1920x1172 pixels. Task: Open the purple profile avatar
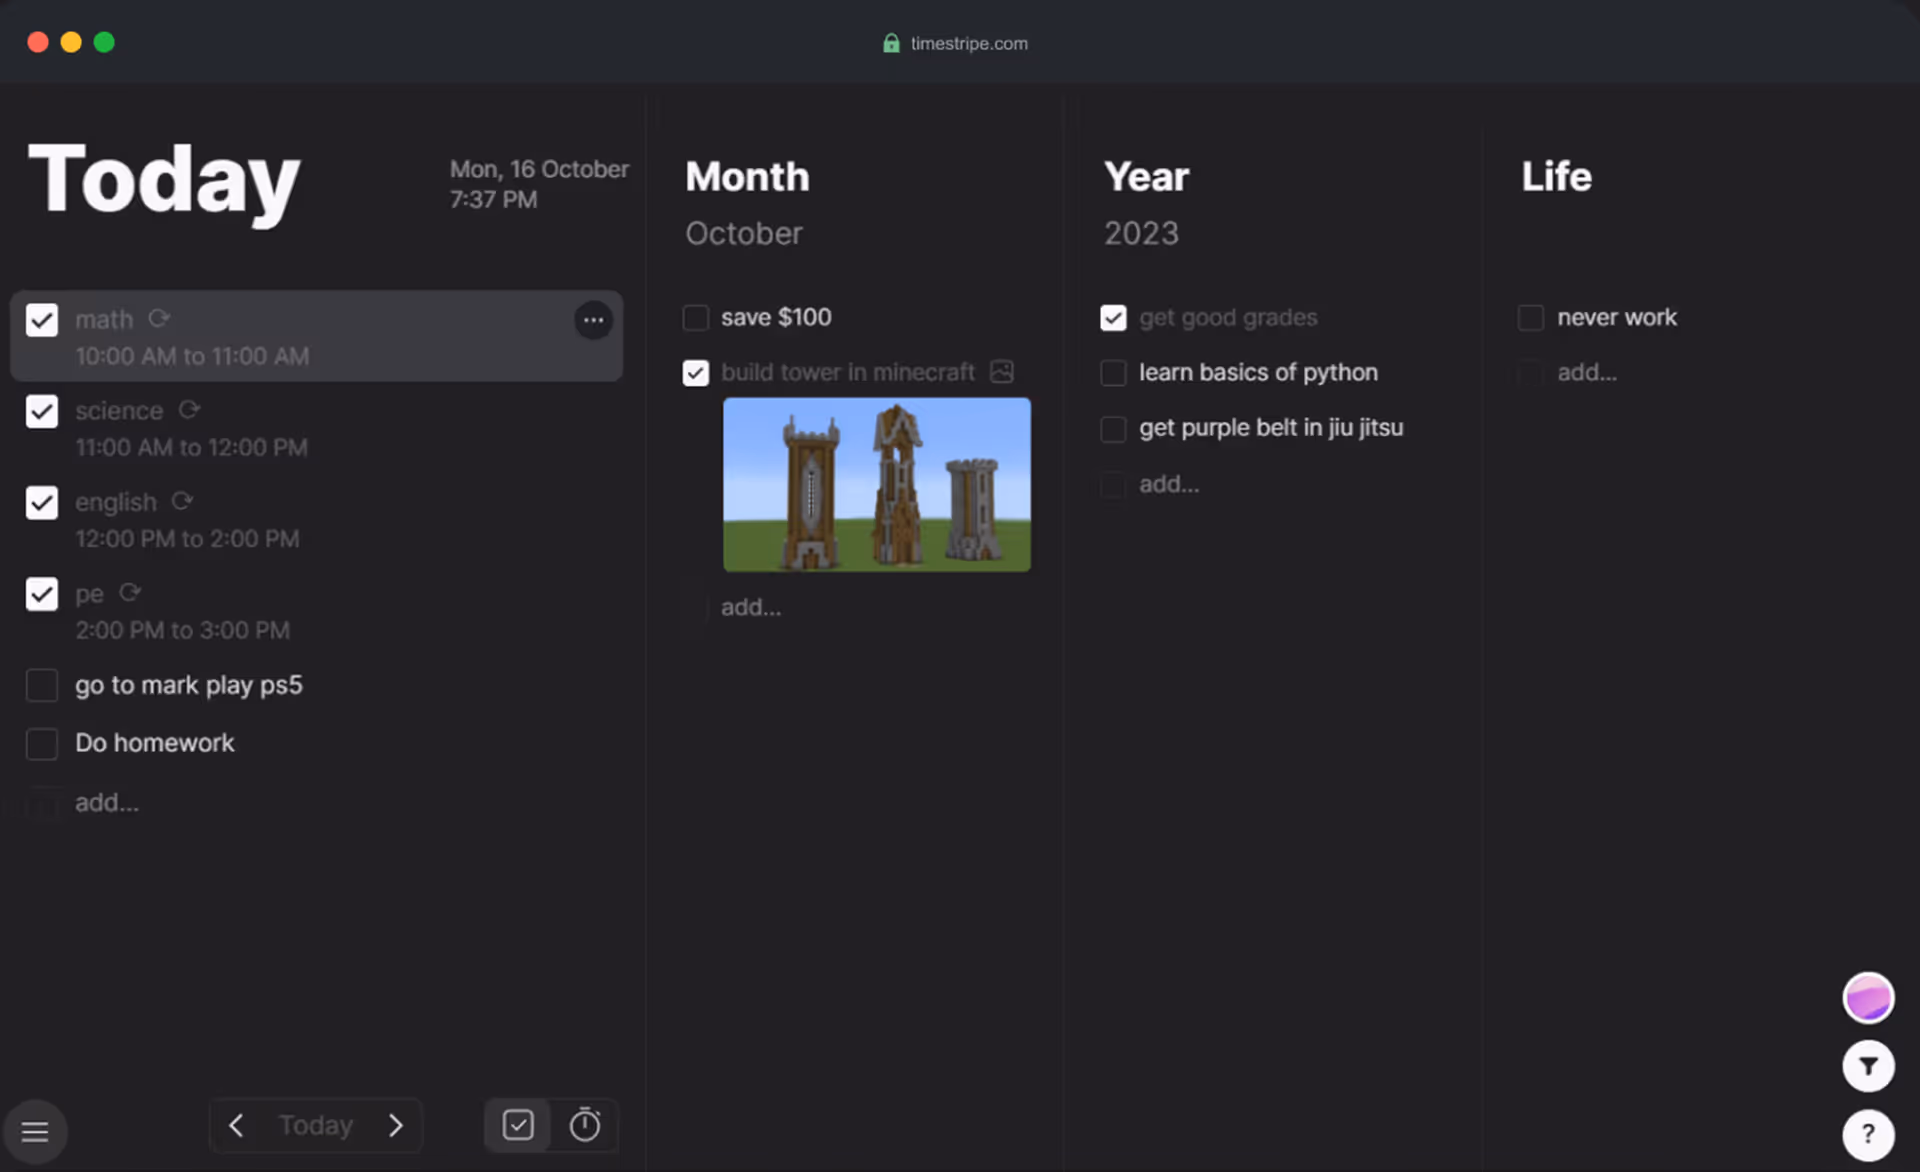[1868, 998]
